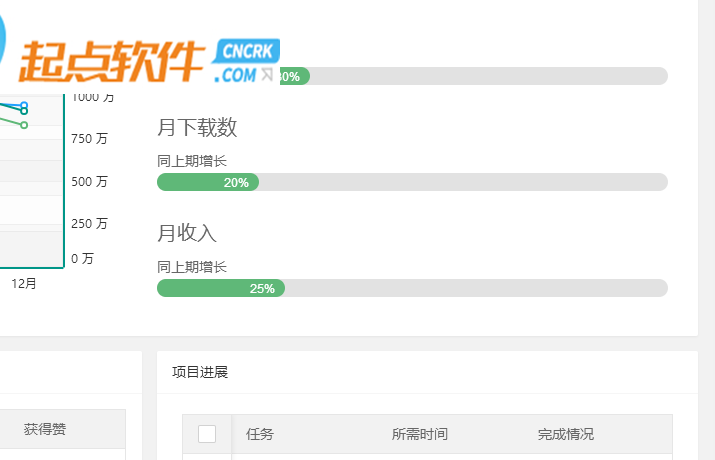Click the 12月 axis label

(x=24, y=284)
